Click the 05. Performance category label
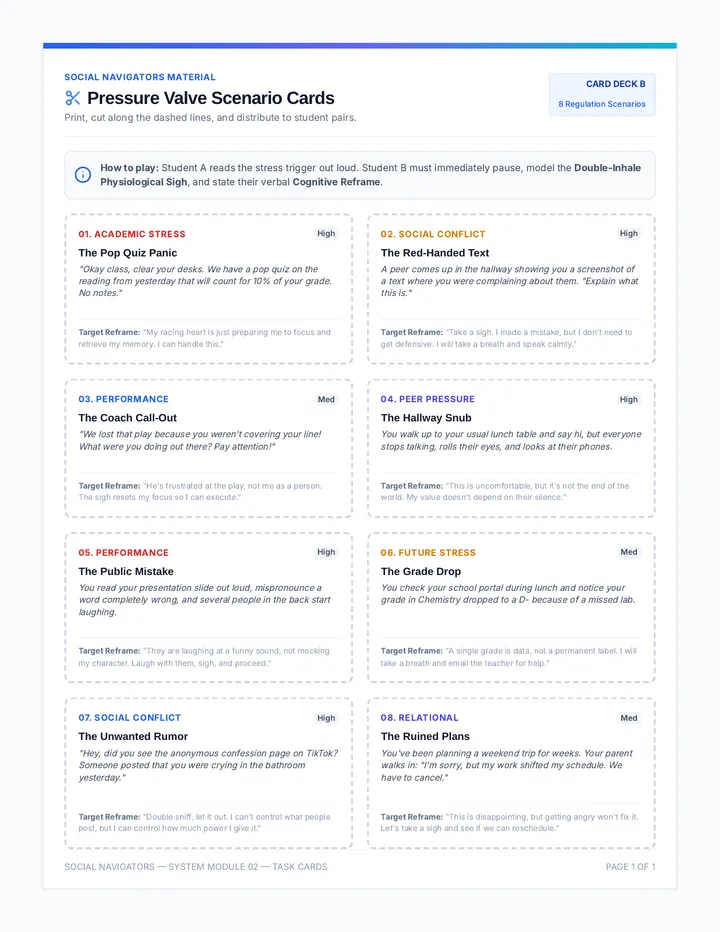 124,553
